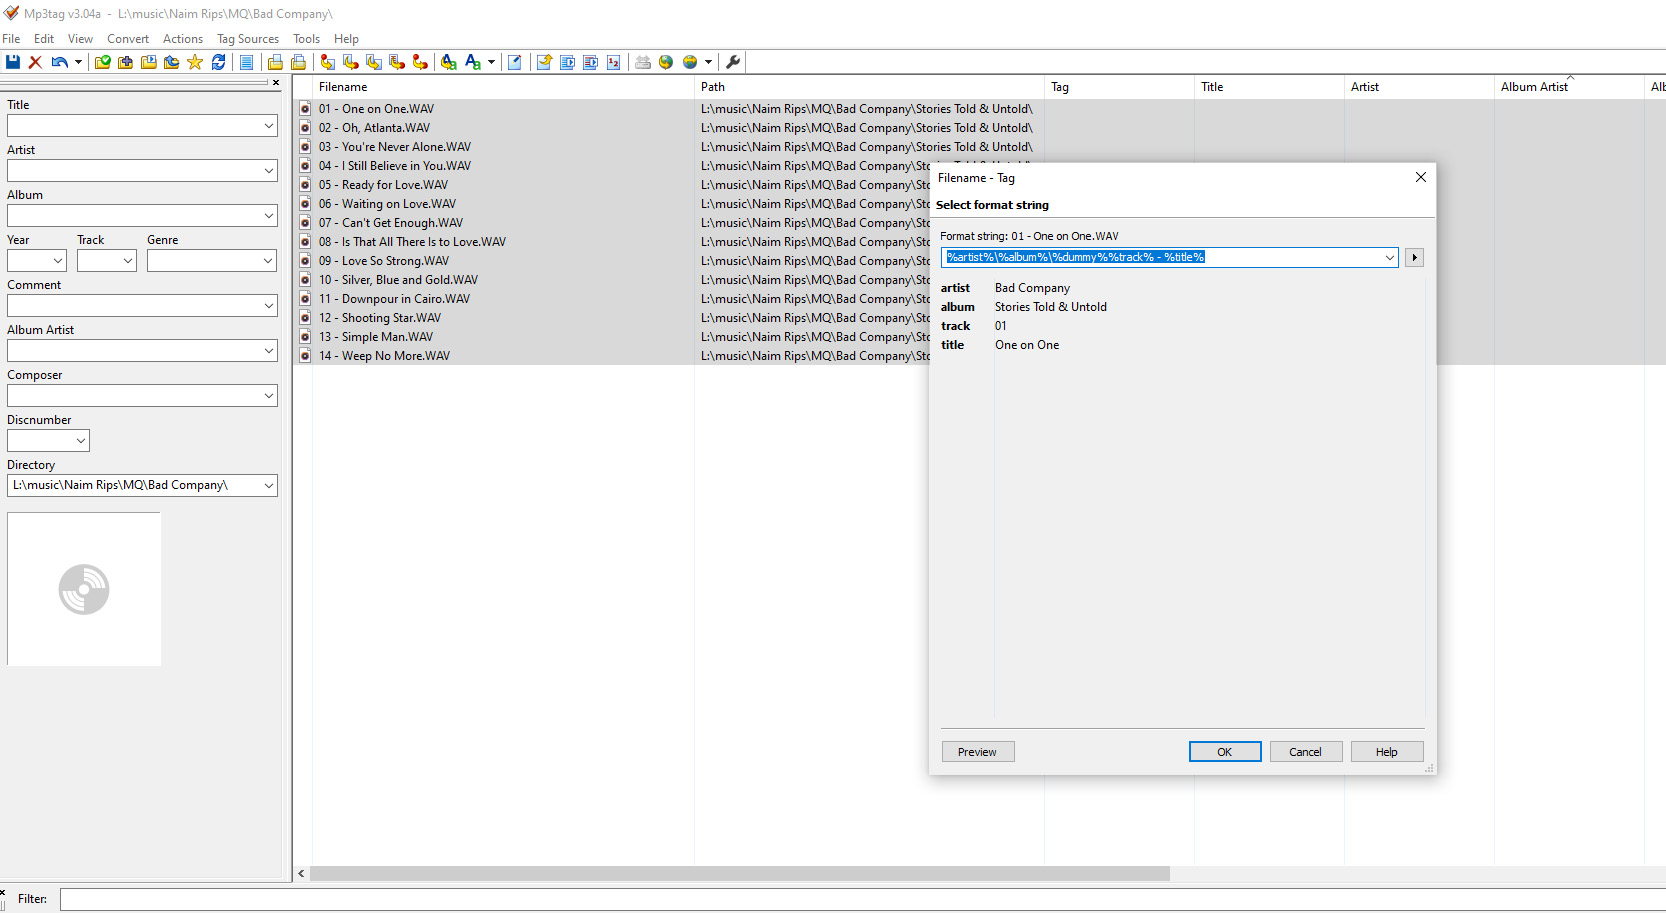This screenshot has height=913, width=1666.
Task: Click the Save tag icon in toolbar
Action: point(13,62)
